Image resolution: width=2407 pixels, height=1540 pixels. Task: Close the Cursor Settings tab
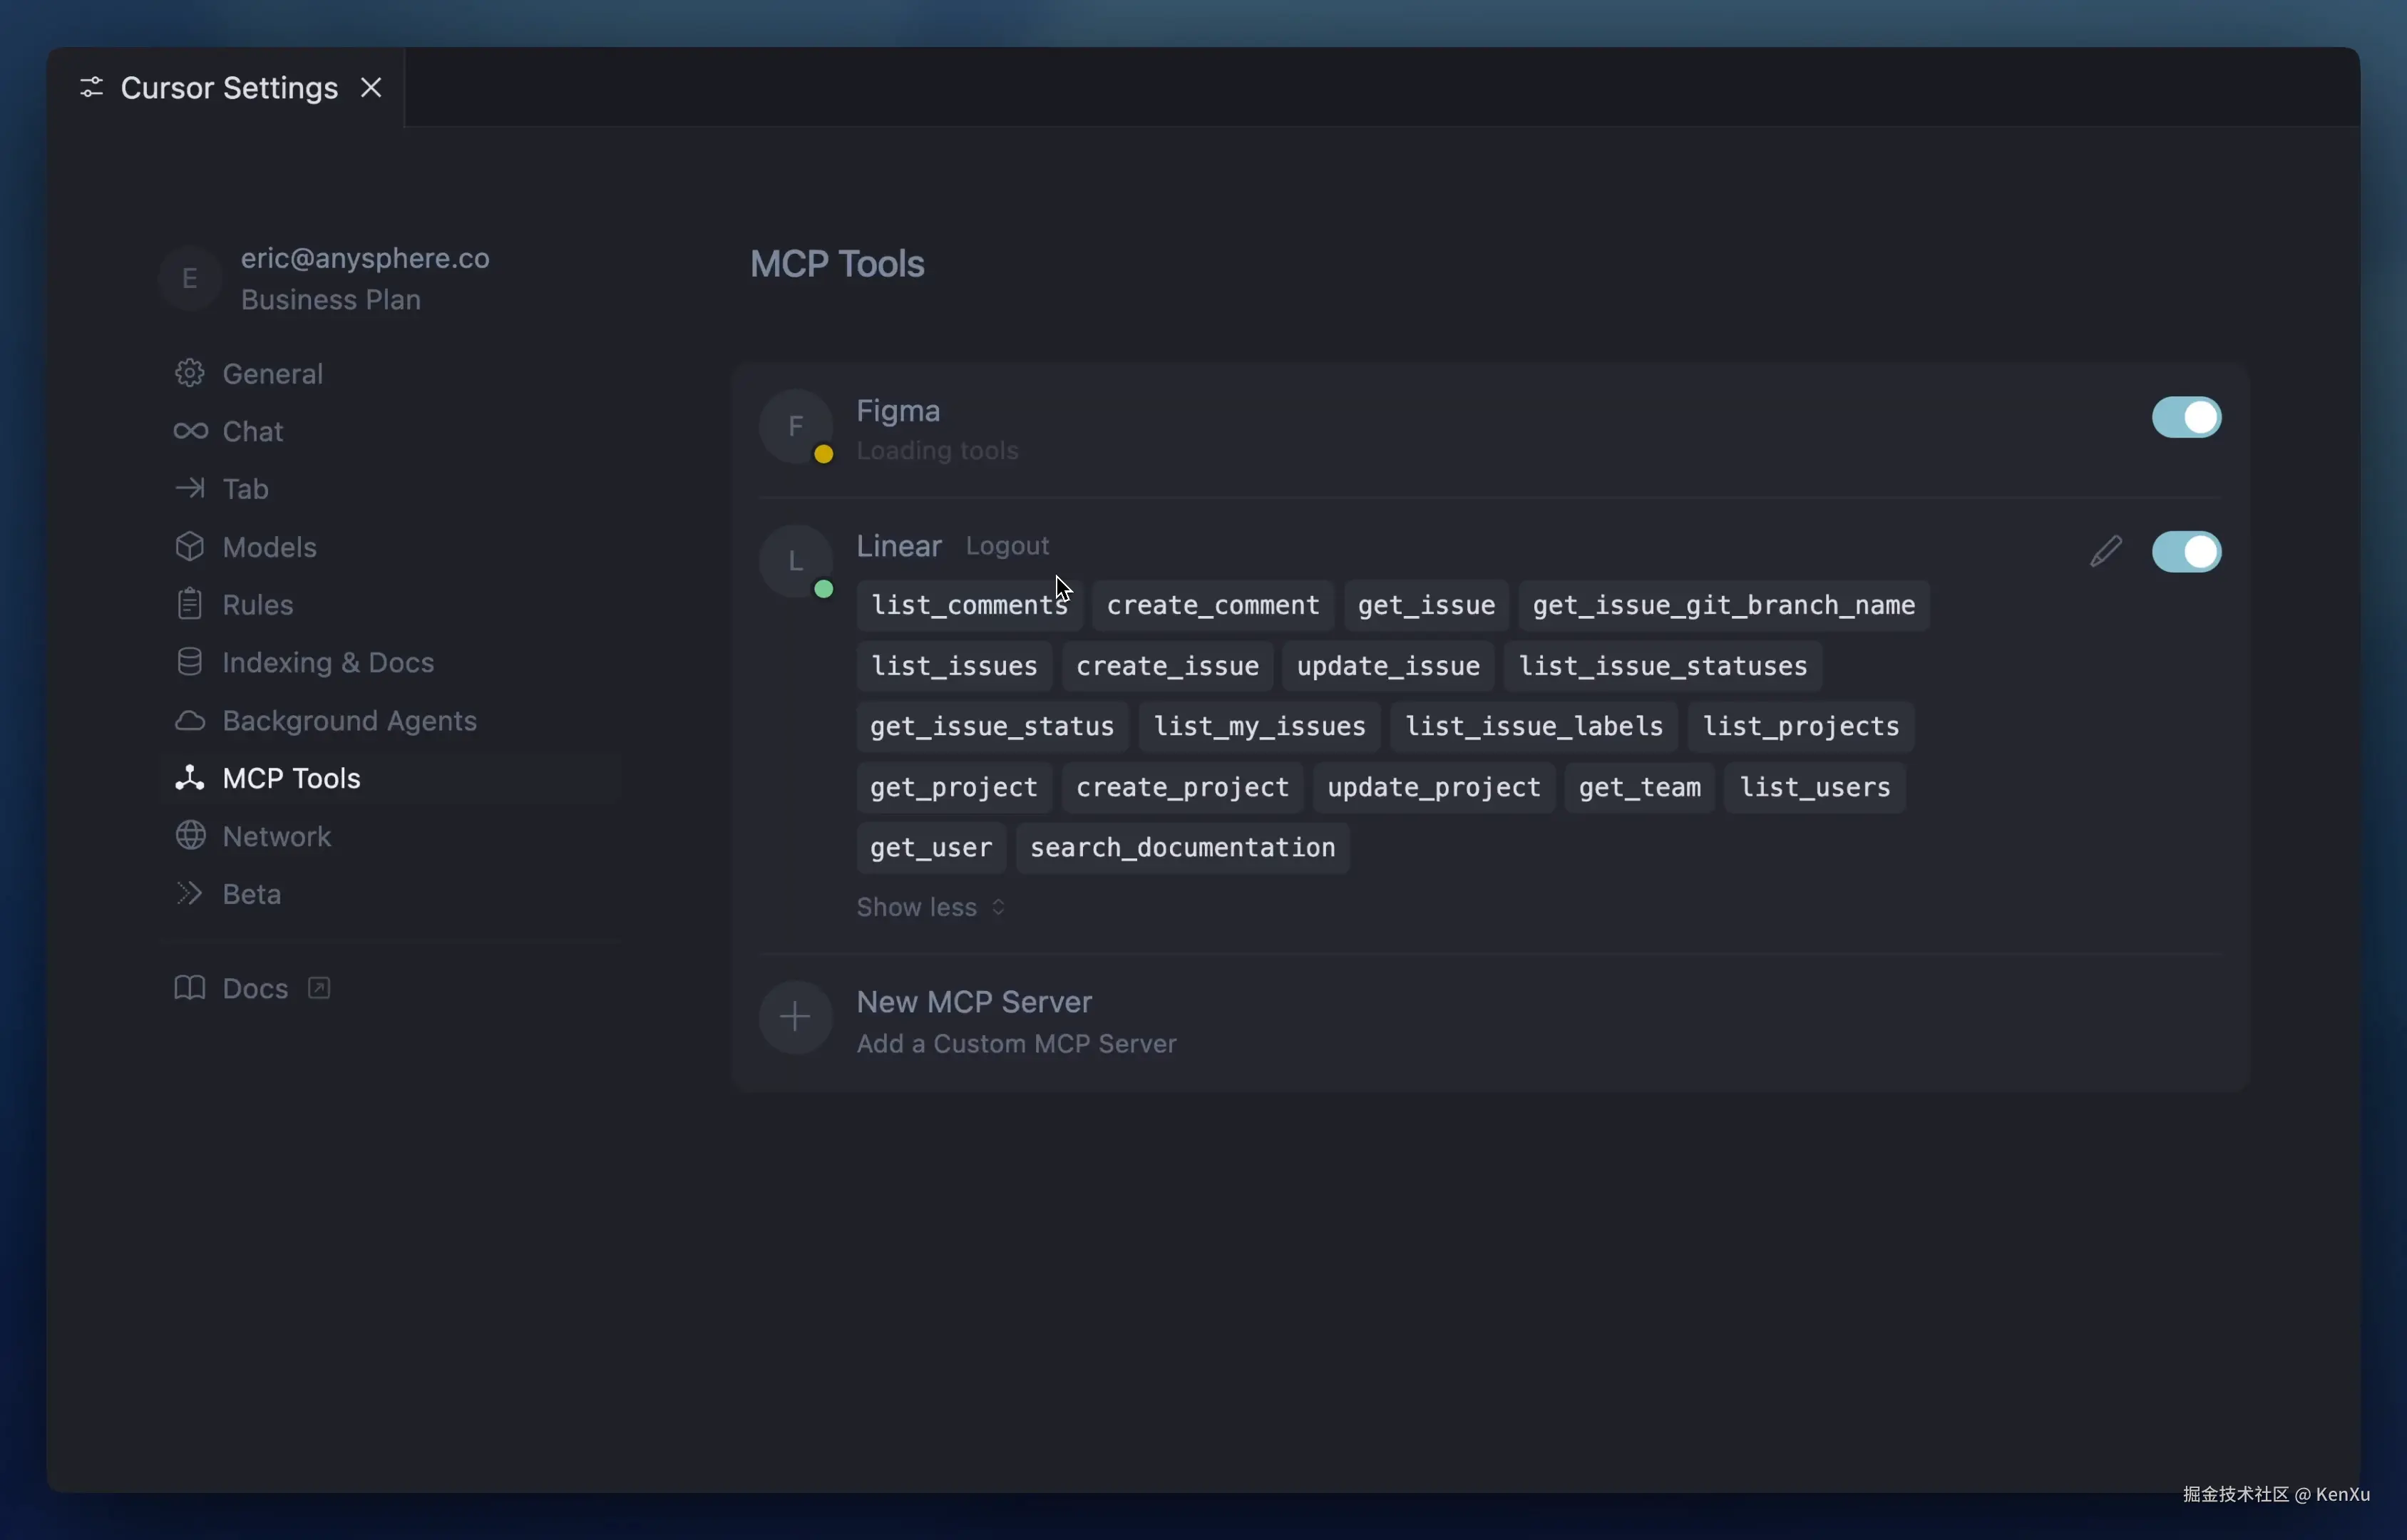coord(371,88)
